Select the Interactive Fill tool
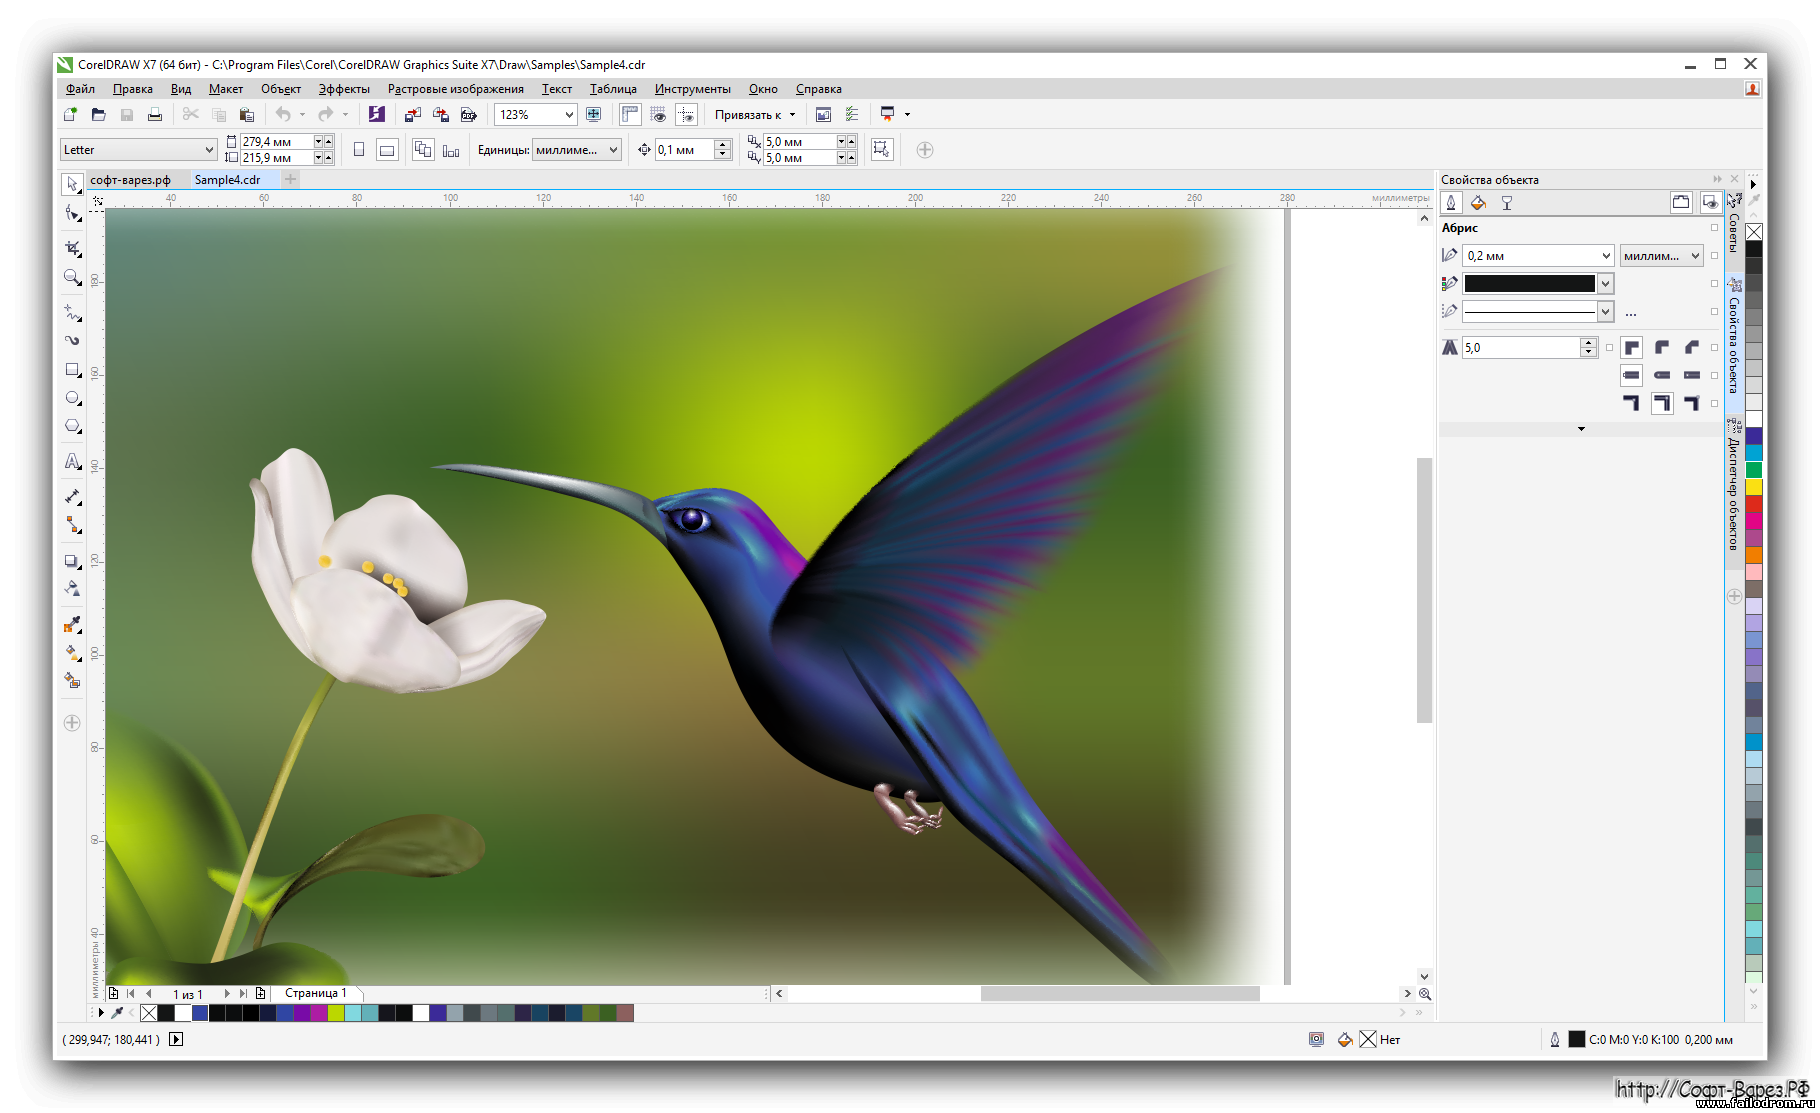Viewport: 1820px width, 1113px height. coord(72,653)
